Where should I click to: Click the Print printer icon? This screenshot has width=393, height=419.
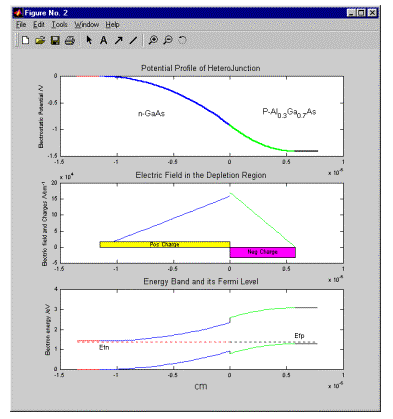[70, 40]
